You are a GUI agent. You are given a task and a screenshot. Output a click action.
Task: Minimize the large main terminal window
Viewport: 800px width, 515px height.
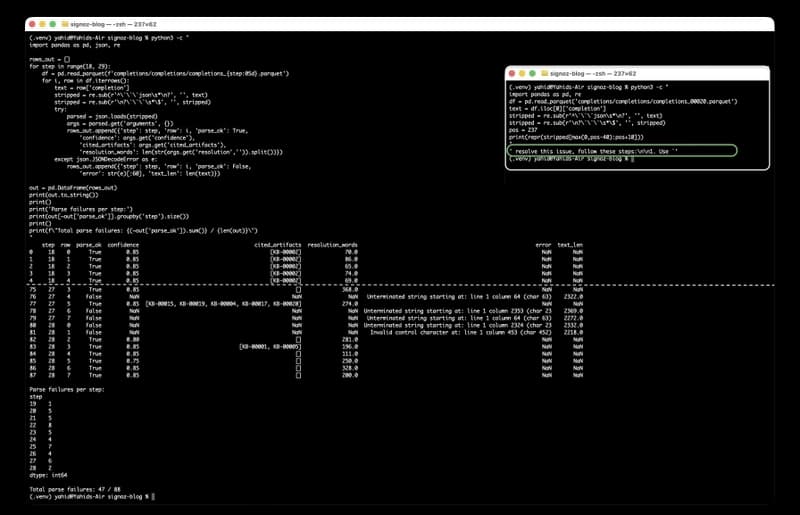point(42,24)
